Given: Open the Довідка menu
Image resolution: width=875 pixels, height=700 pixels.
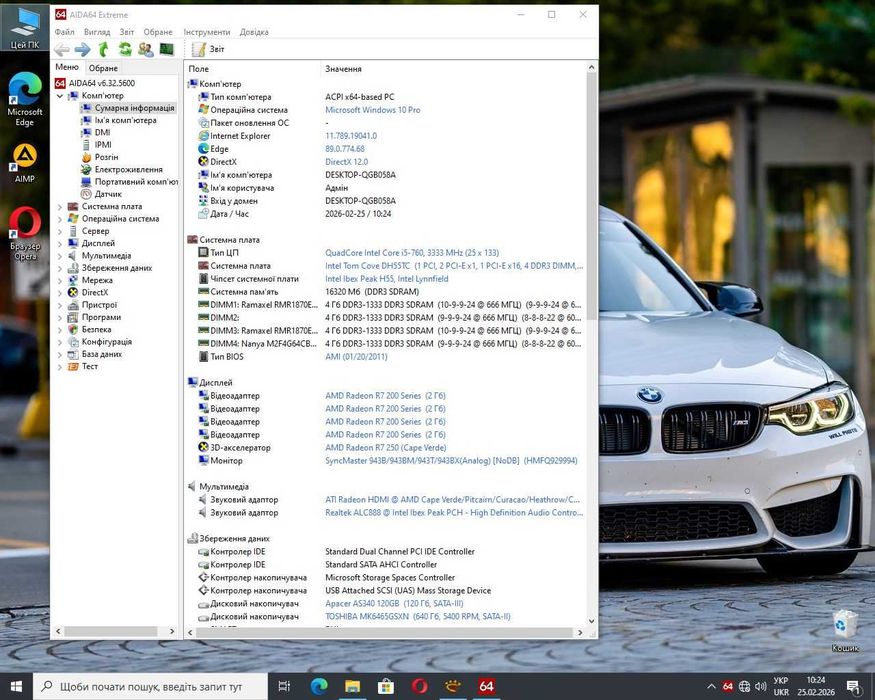Looking at the screenshot, I should [x=254, y=32].
